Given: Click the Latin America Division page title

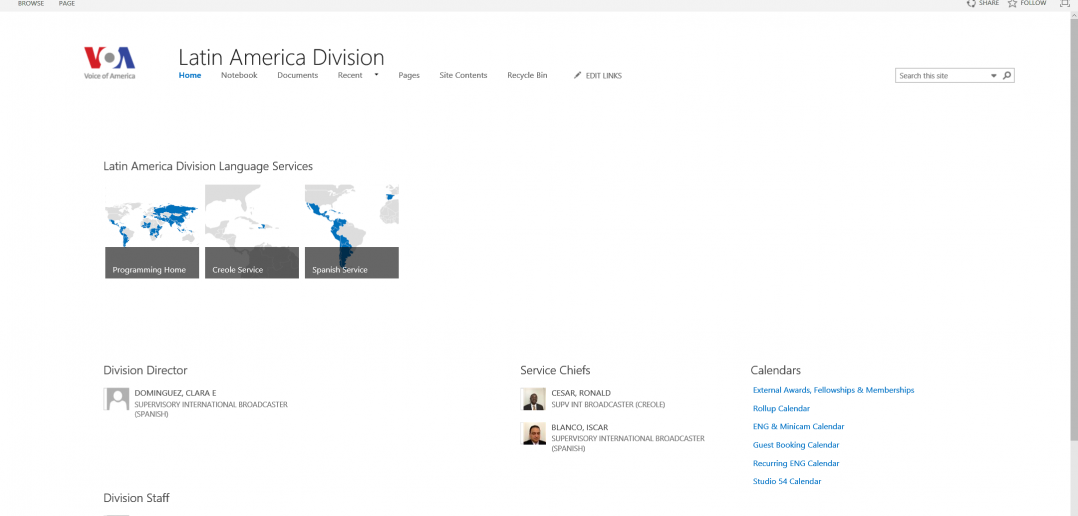Looking at the screenshot, I should [x=281, y=57].
